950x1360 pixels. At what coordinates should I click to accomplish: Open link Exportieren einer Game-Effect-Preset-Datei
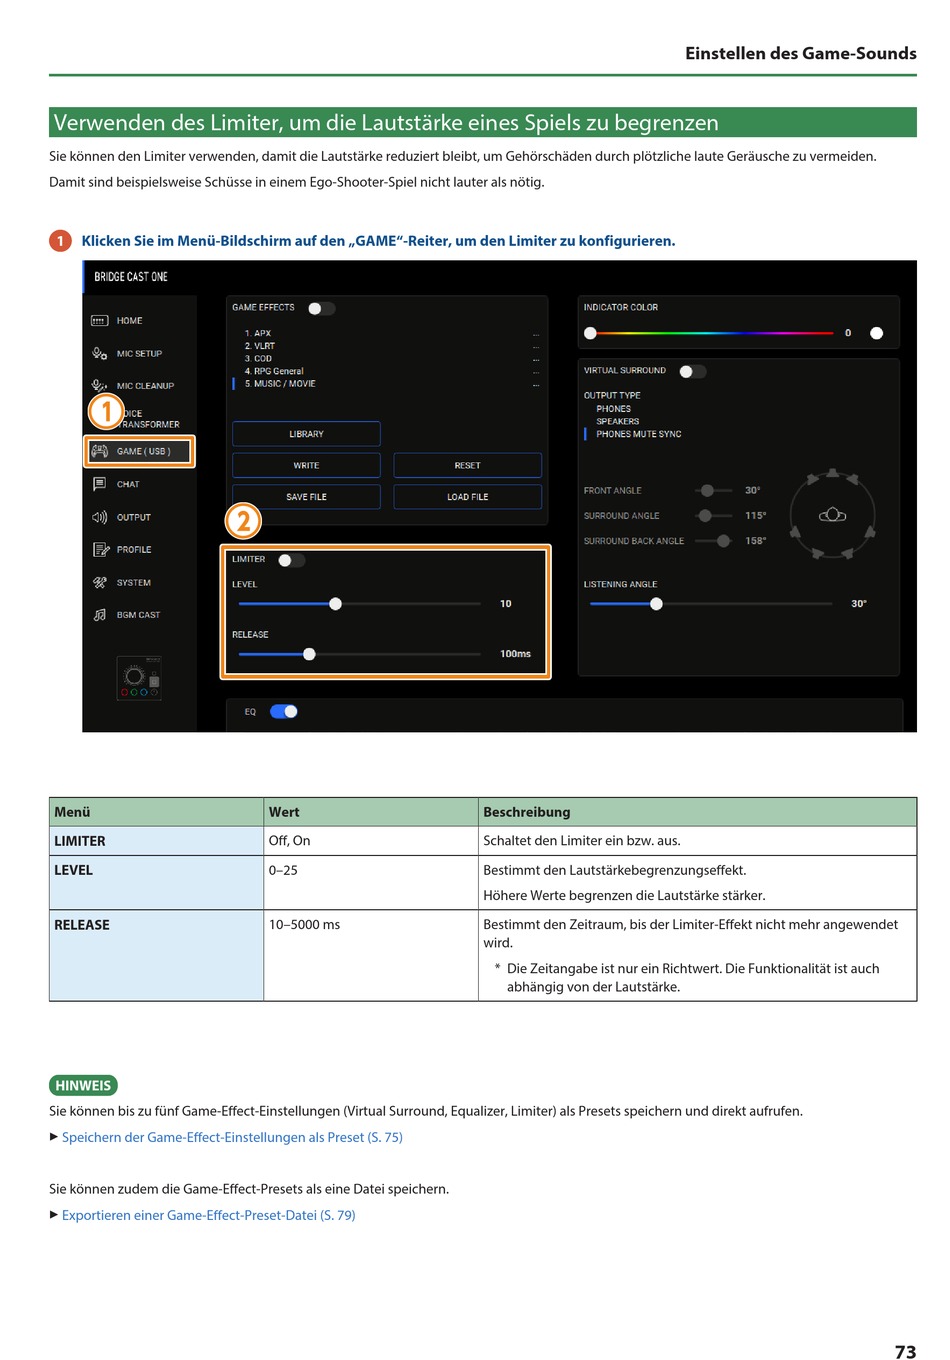[208, 1215]
